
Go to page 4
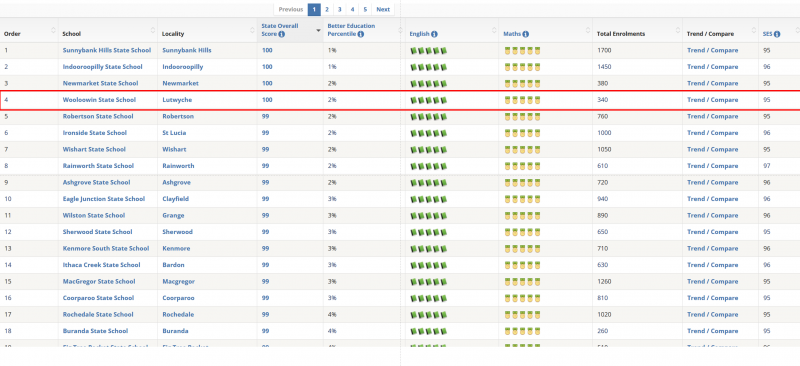352,9
